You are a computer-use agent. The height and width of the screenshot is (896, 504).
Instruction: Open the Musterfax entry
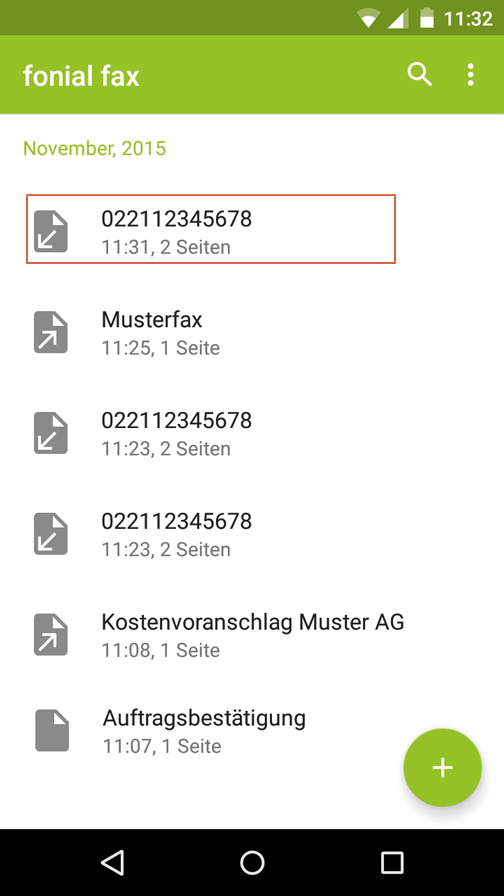(x=252, y=332)
